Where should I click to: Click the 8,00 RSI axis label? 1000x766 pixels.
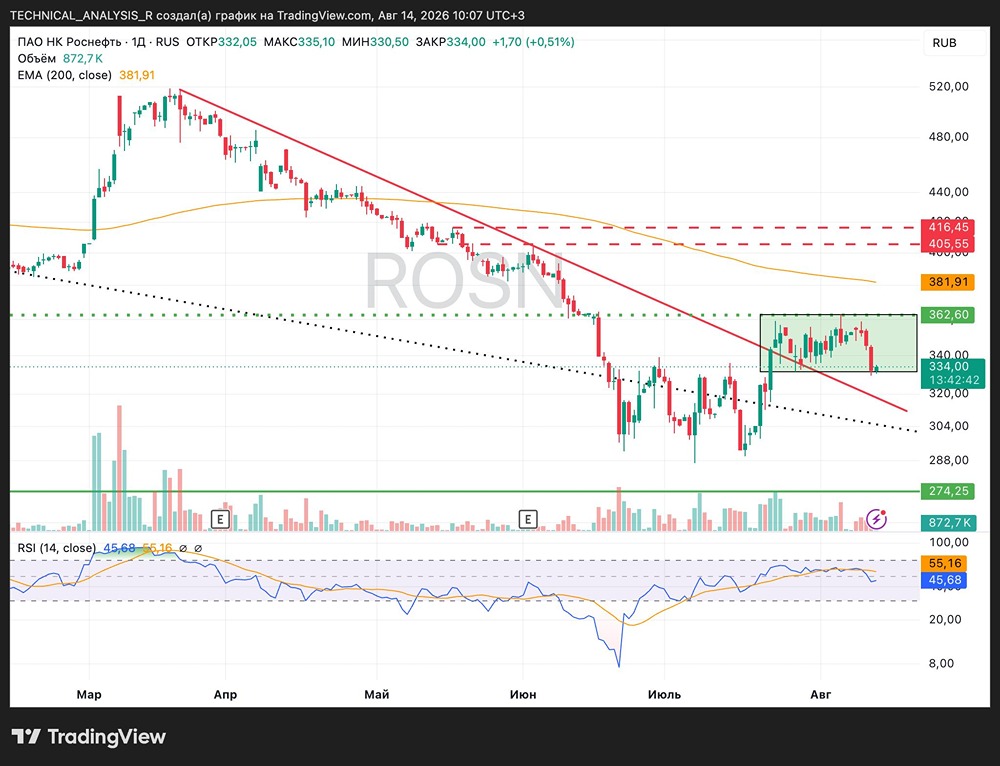(x=941, y=663)
